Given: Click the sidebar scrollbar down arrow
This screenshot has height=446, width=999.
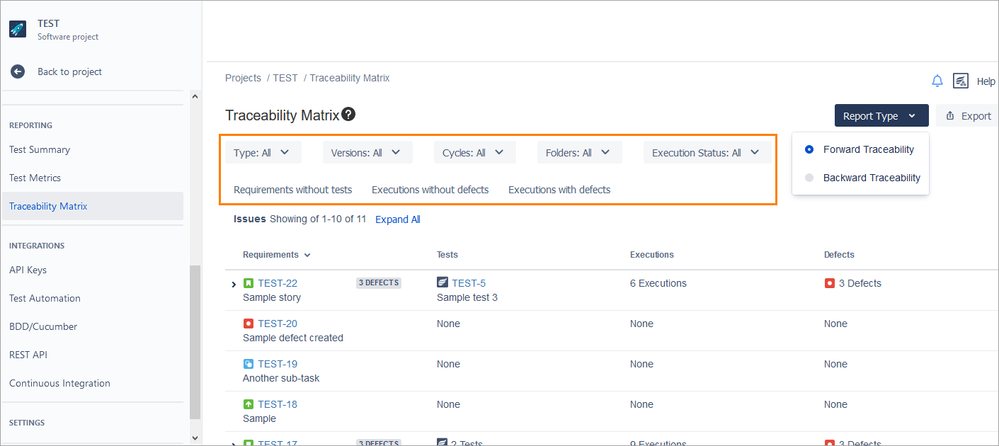Looking at the screenshot, I should [195, 438].
